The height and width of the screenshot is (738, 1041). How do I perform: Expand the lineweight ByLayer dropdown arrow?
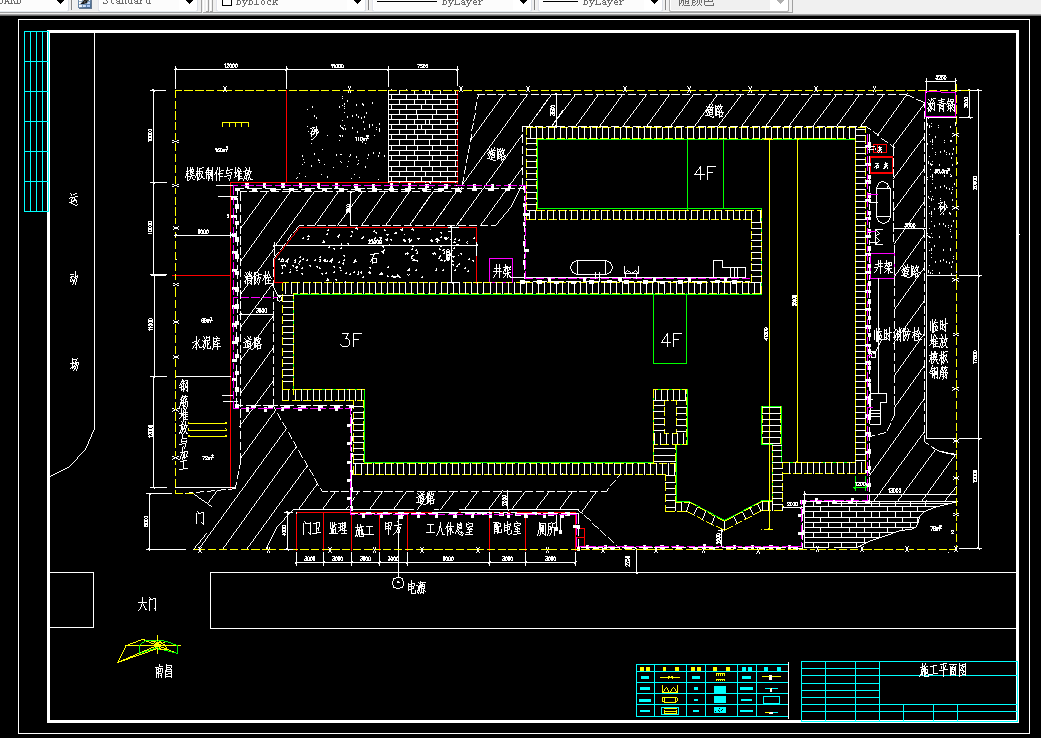click(655, 3)
